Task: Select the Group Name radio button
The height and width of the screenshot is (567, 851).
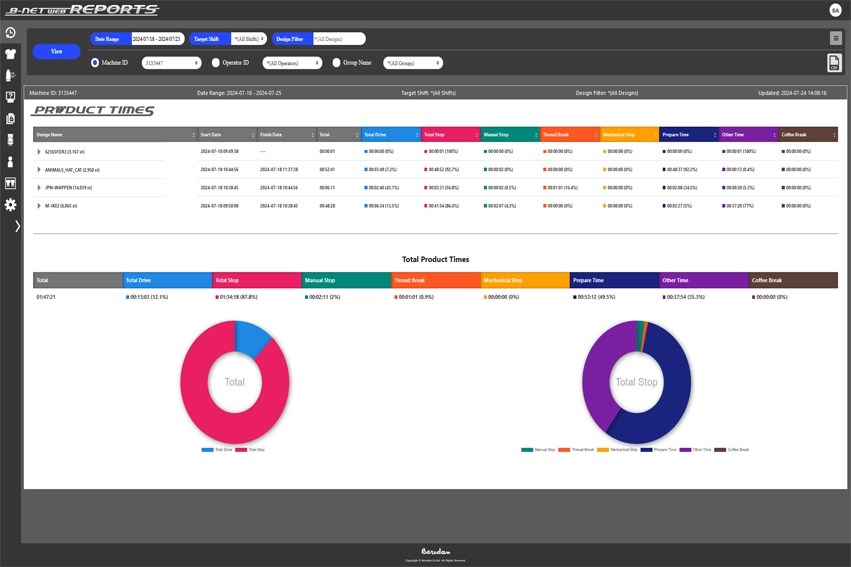Action: click(336, 62)
